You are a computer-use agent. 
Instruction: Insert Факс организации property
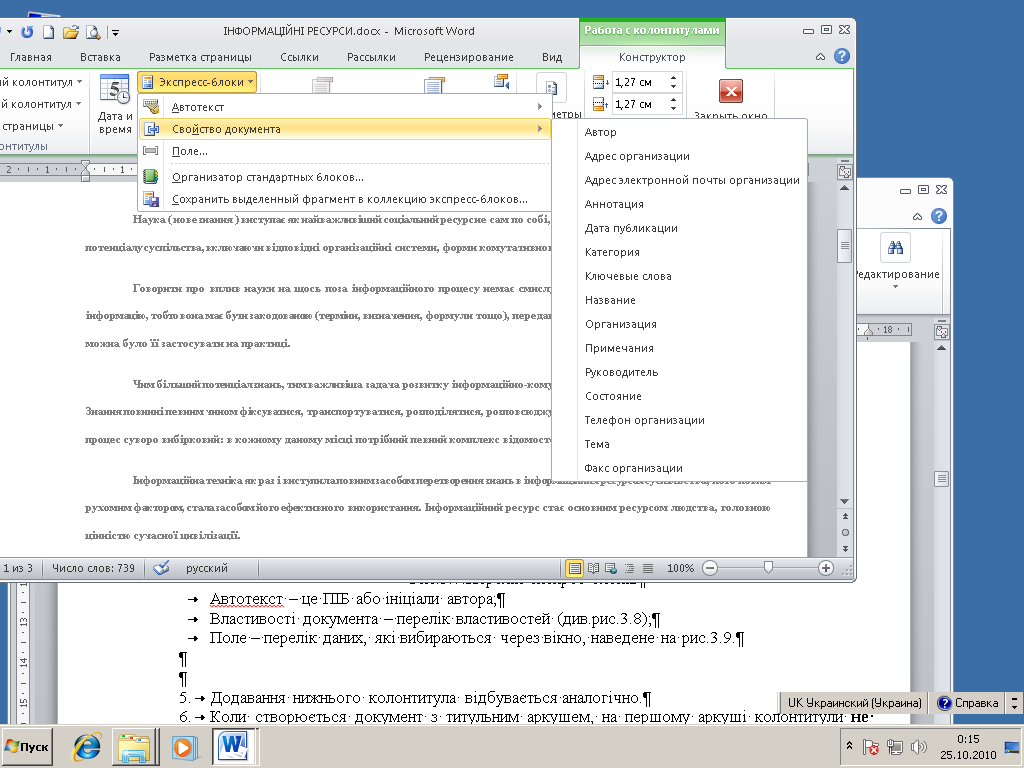[x=679, y=468]
